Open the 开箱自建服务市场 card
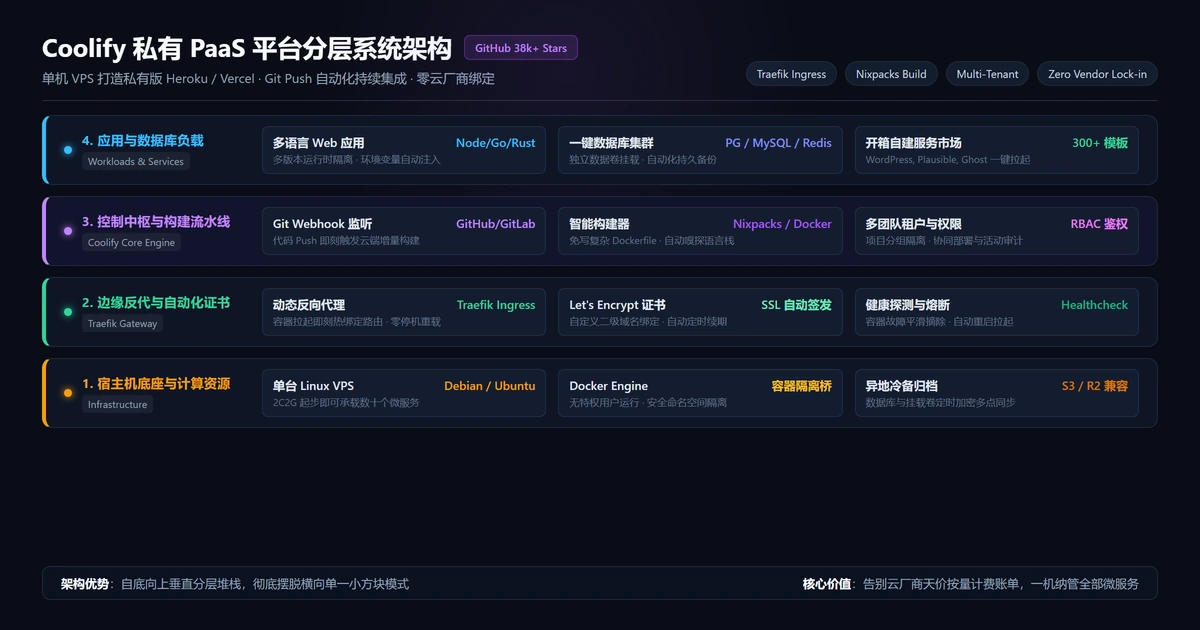Screen dimensions: 1200x630 [996, 150]
